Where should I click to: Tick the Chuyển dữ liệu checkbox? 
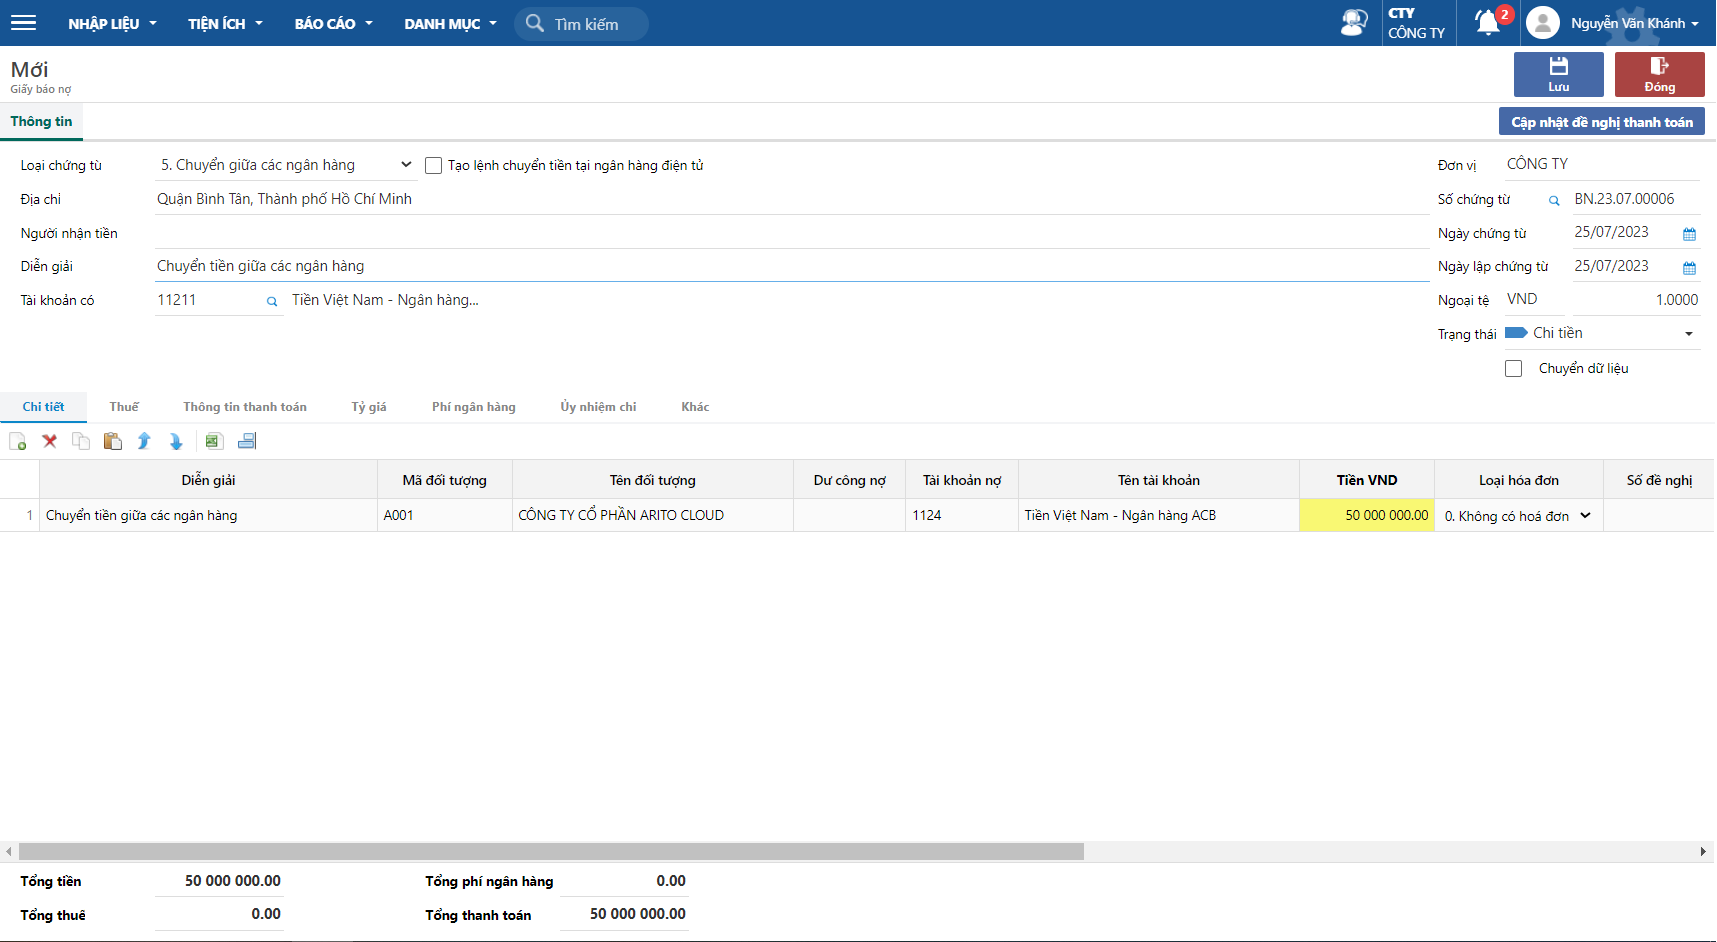pos(1513,369)
